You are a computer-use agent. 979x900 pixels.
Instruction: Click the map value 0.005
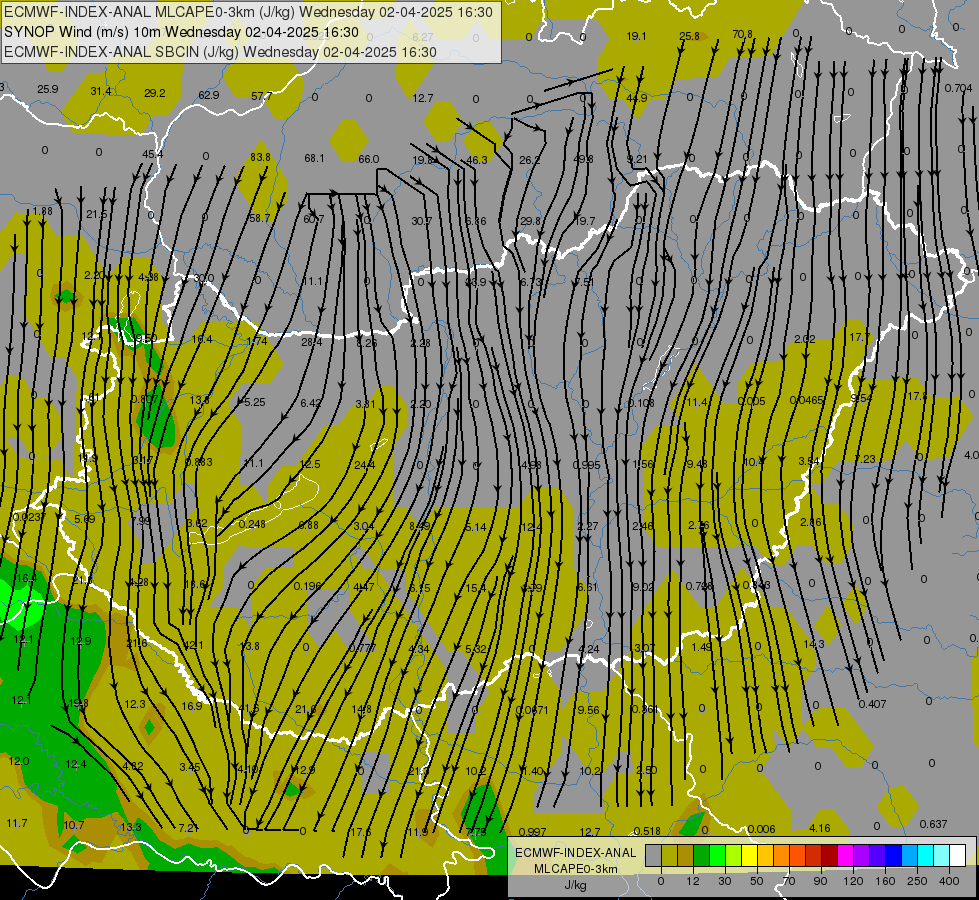pos(751,401)
